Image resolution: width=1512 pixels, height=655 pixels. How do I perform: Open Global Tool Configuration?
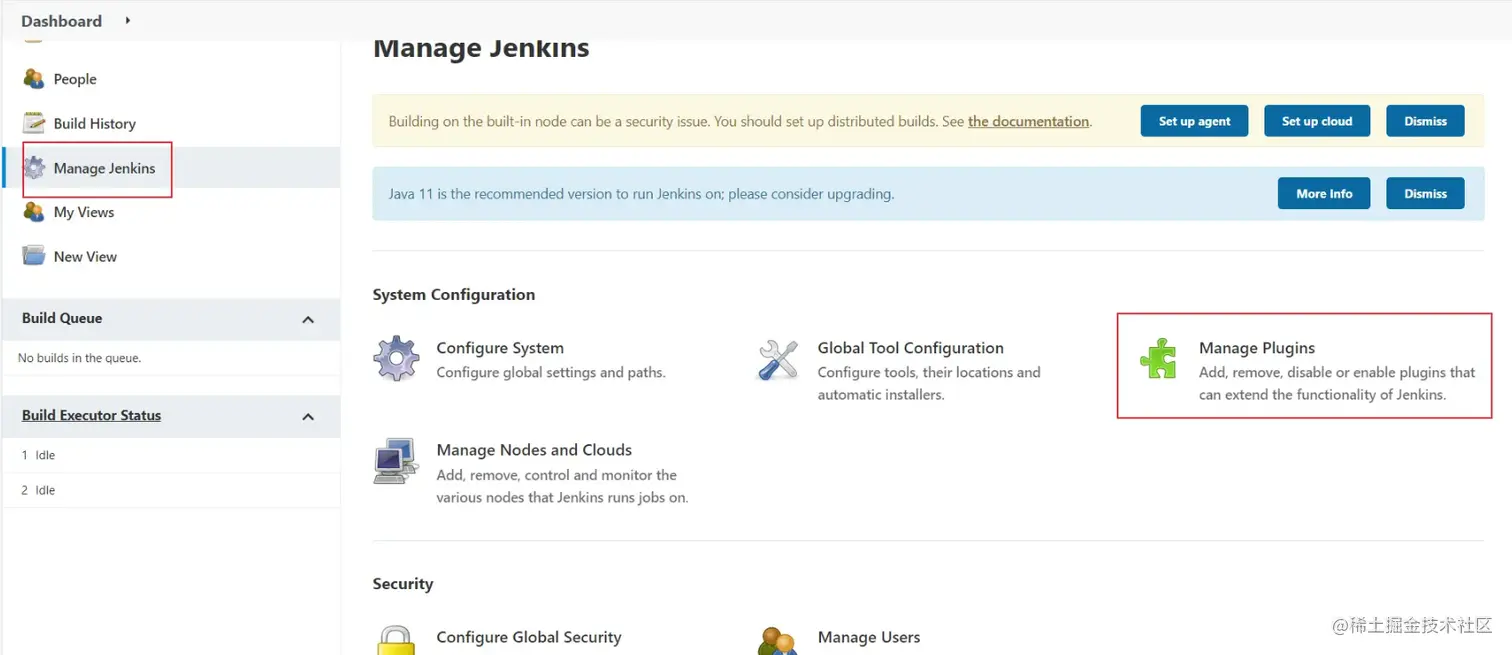[911, 348]
